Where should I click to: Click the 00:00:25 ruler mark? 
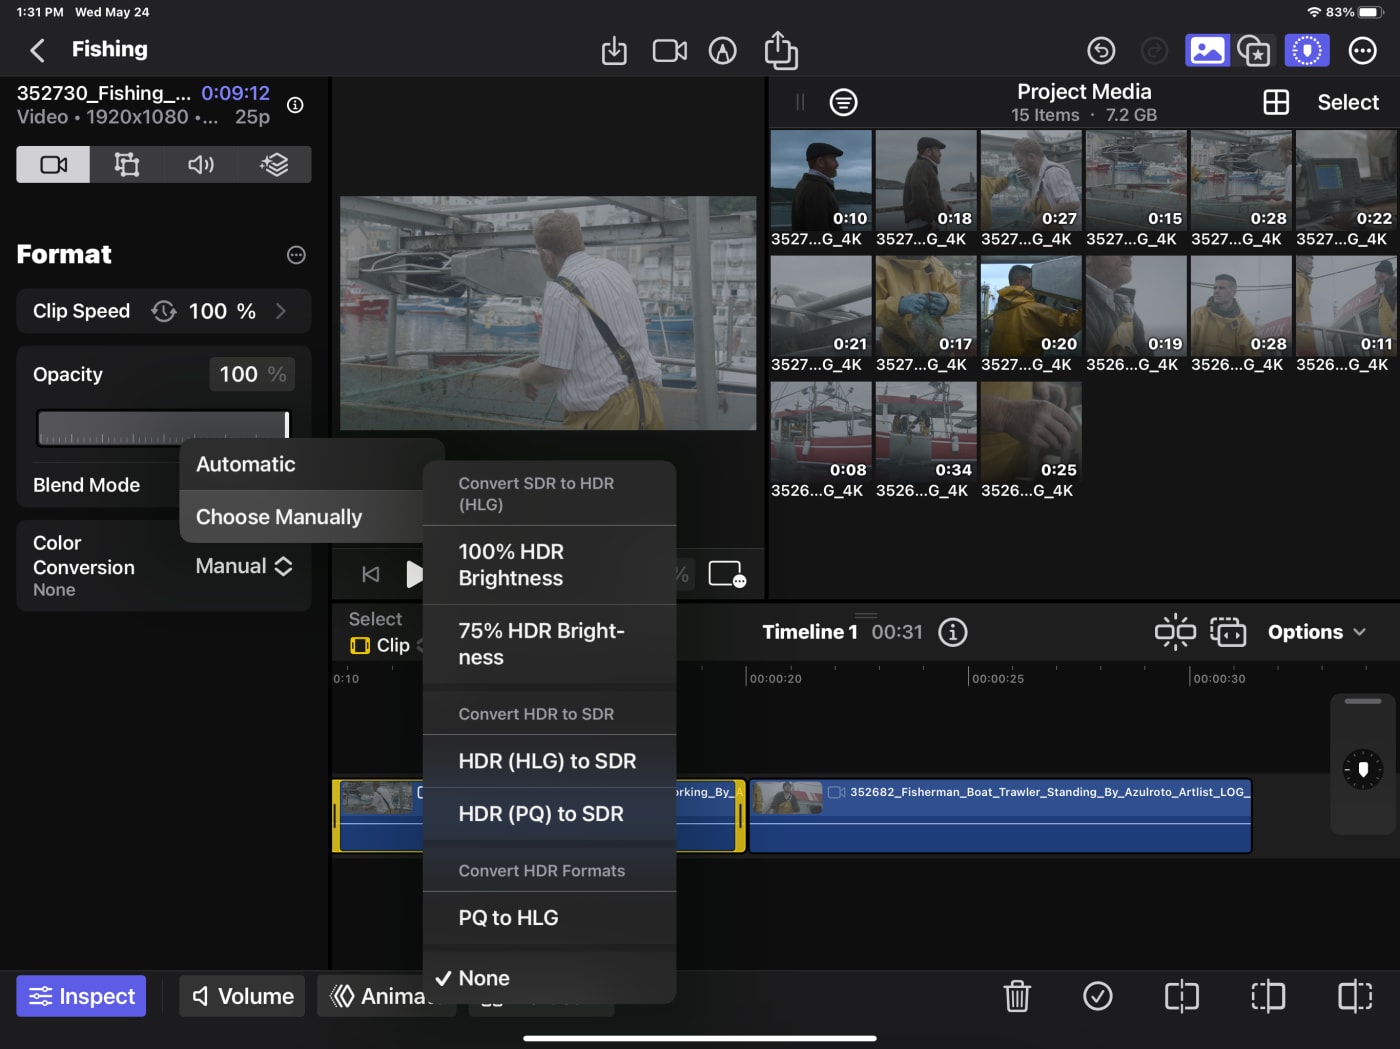[x=997, y=679]
